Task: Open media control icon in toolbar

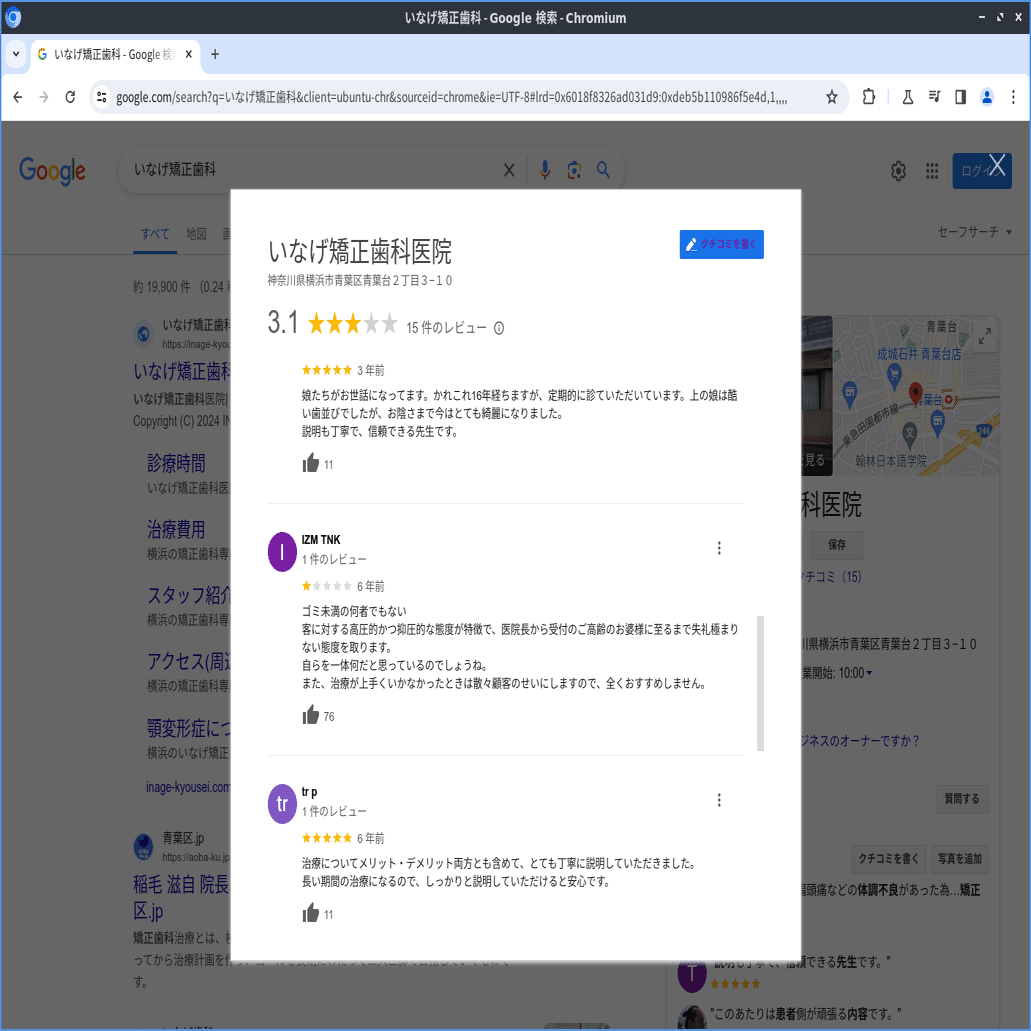Action: tap(934, 97)
